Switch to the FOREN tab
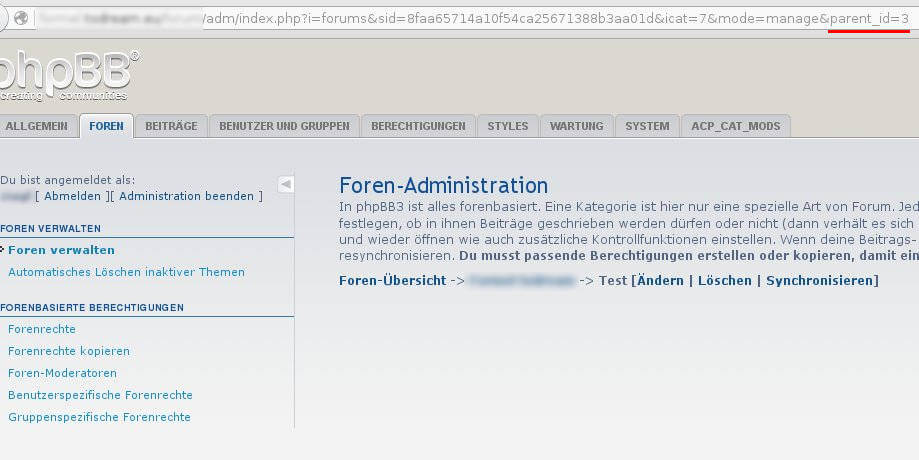This screenshot has width=919, height=460. tap(106, 126)
